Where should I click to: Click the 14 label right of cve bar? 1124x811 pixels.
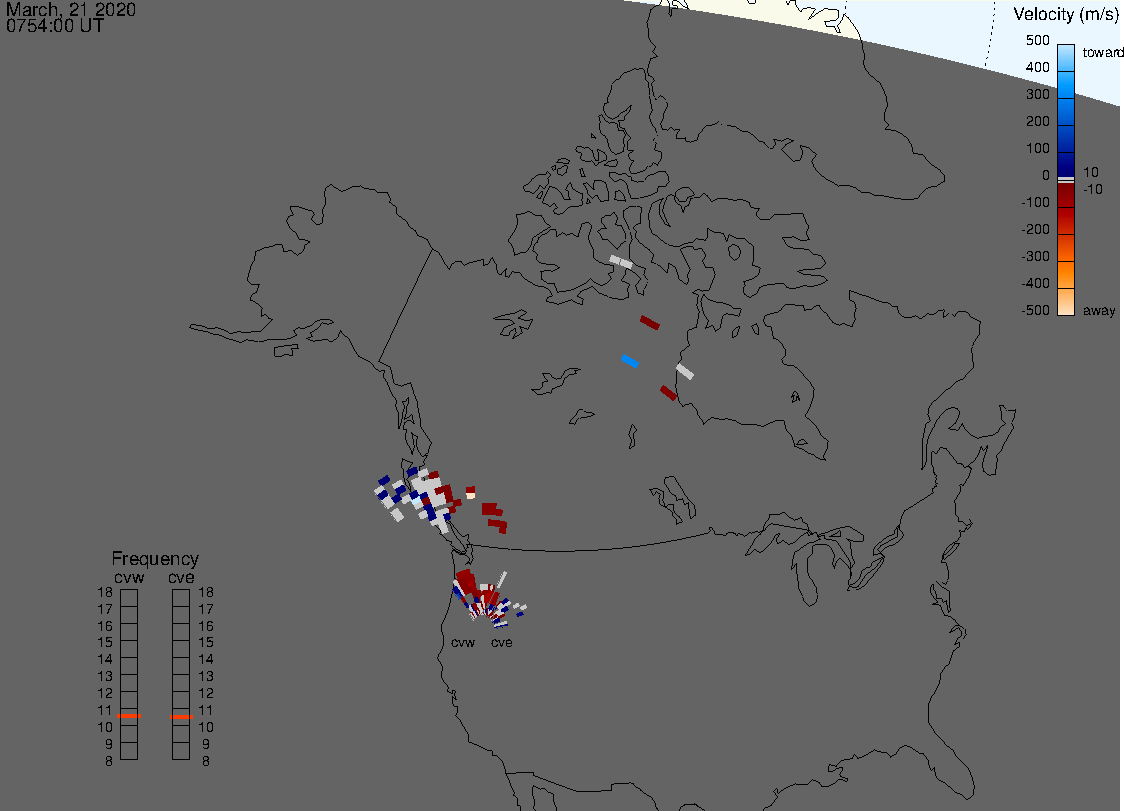tap(206, 659)
